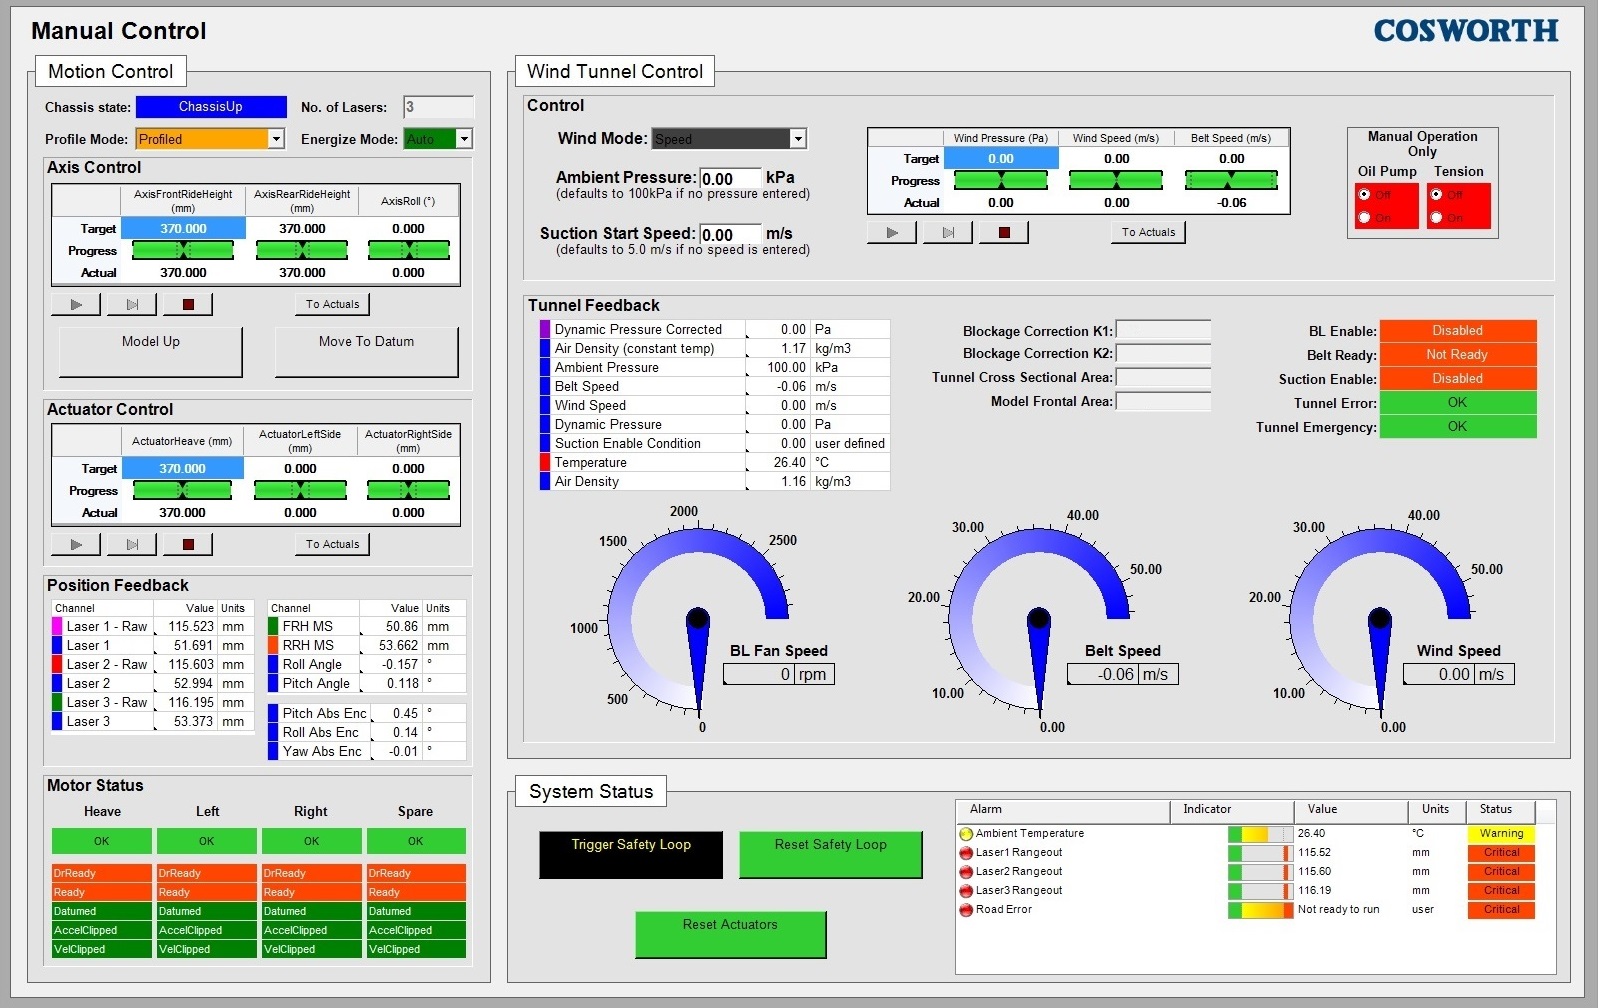Click the Reset Safety Loop button
1598x1008 pixels.
[831, 855]
